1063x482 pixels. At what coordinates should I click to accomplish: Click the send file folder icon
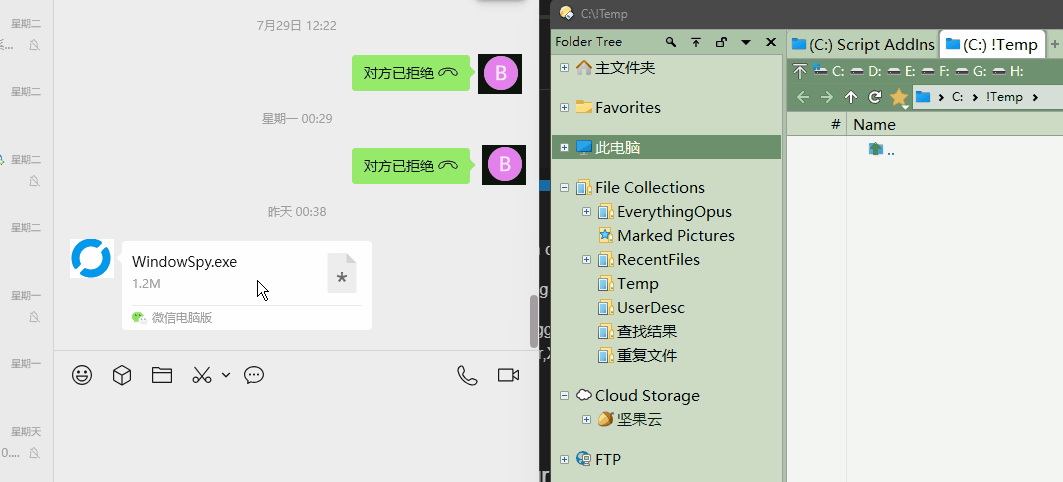[162, 375]
